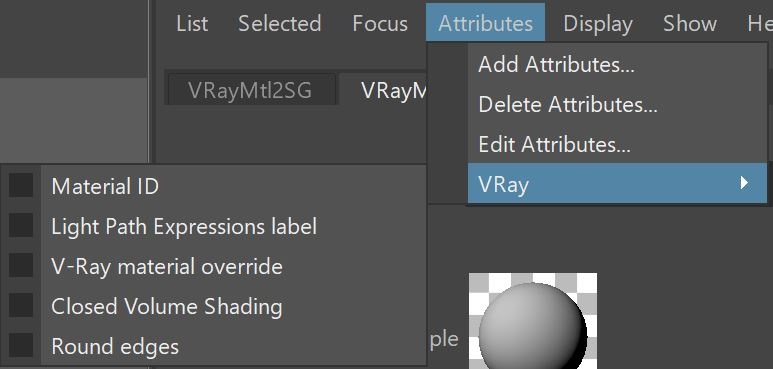This screenshot has height=369, width=773.
Task: Open the Selected menu
Action: coord(280,23)
